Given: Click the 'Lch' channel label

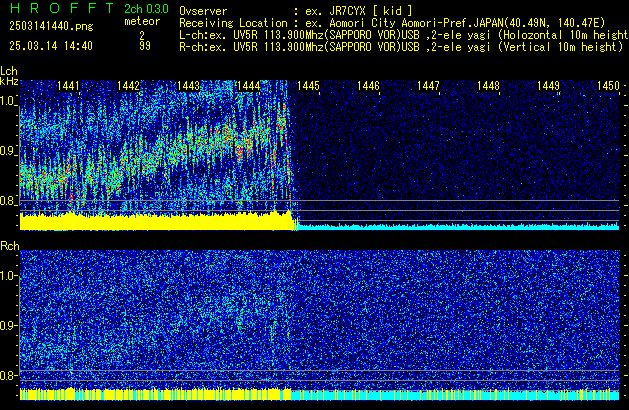Looking at the screenshot, I should pos(9,71).
